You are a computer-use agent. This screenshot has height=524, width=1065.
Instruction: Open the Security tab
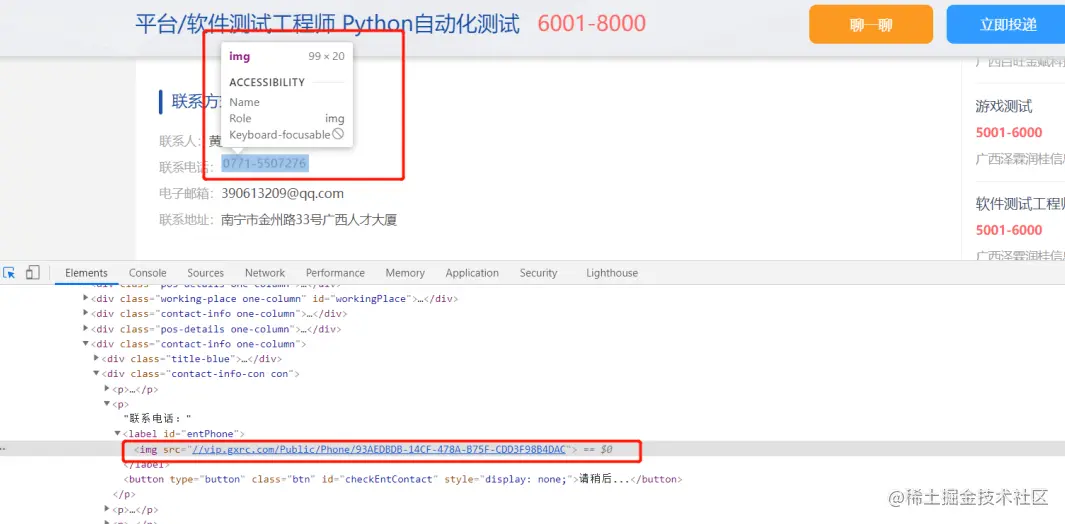point(538,273)
